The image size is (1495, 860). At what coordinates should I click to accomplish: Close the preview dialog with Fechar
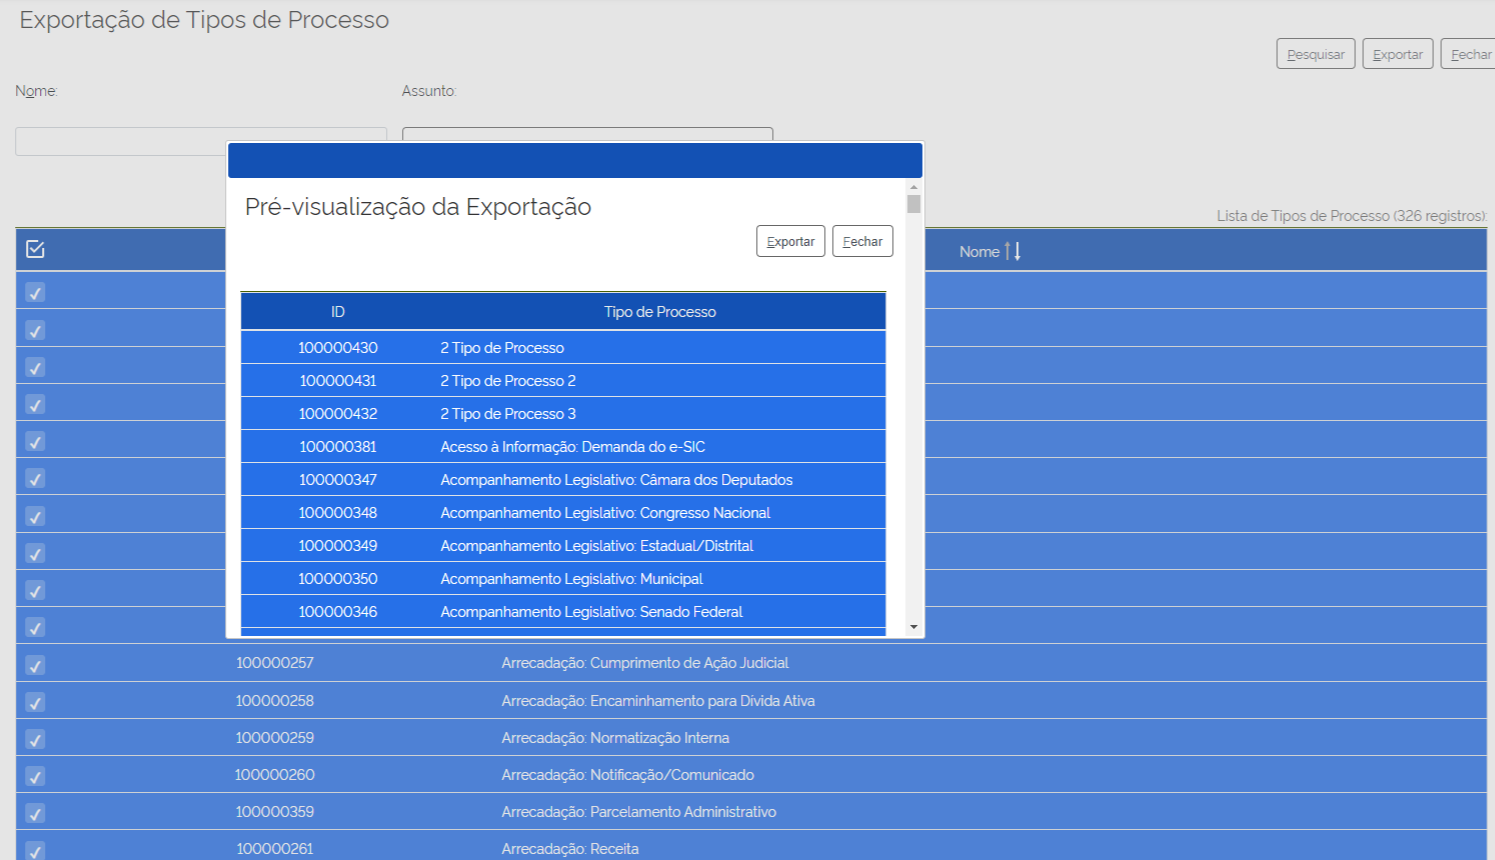coord(862,241)
